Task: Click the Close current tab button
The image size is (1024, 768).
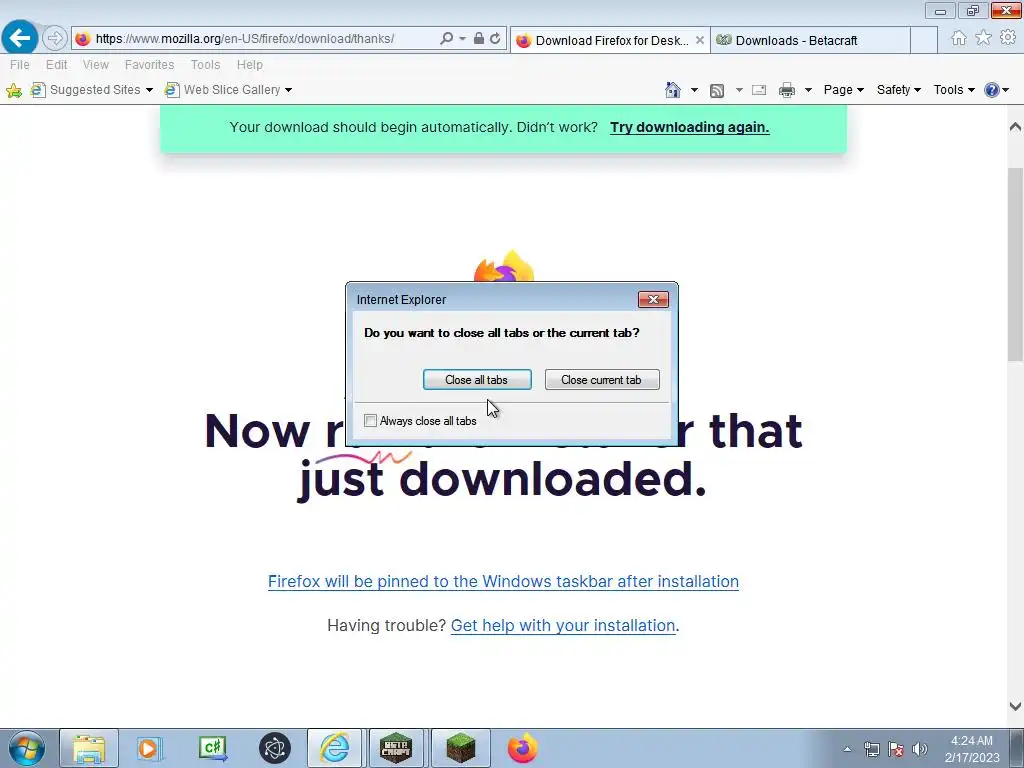Action: pyautogui.click(x=601, y=379)
